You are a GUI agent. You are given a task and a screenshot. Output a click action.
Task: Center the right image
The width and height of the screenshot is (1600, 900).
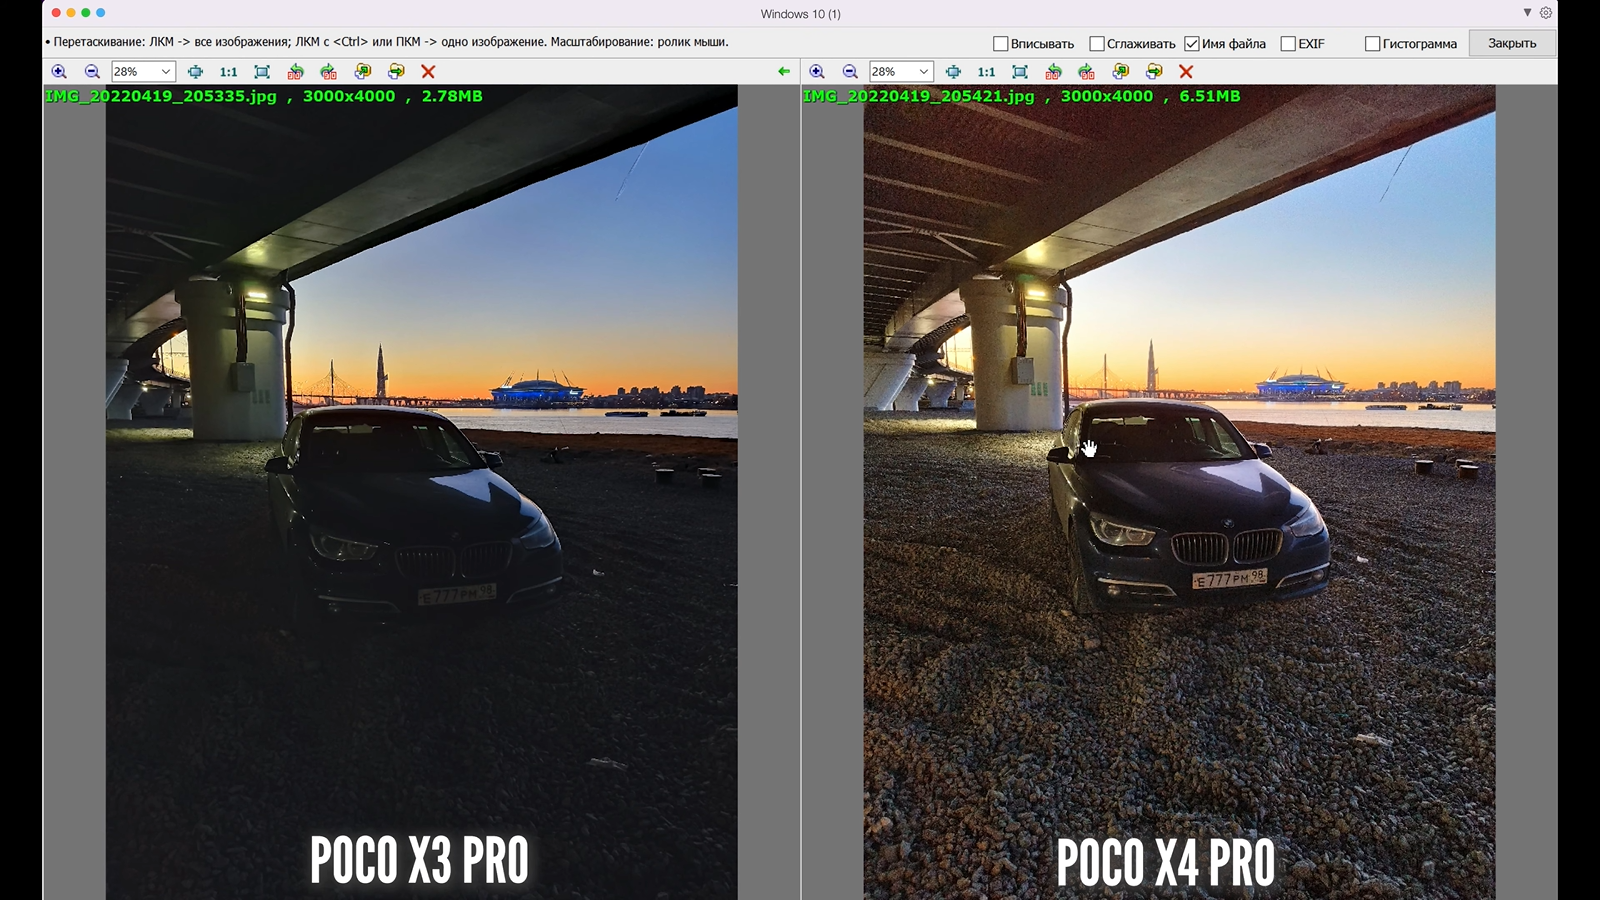(x=953, y=72)
